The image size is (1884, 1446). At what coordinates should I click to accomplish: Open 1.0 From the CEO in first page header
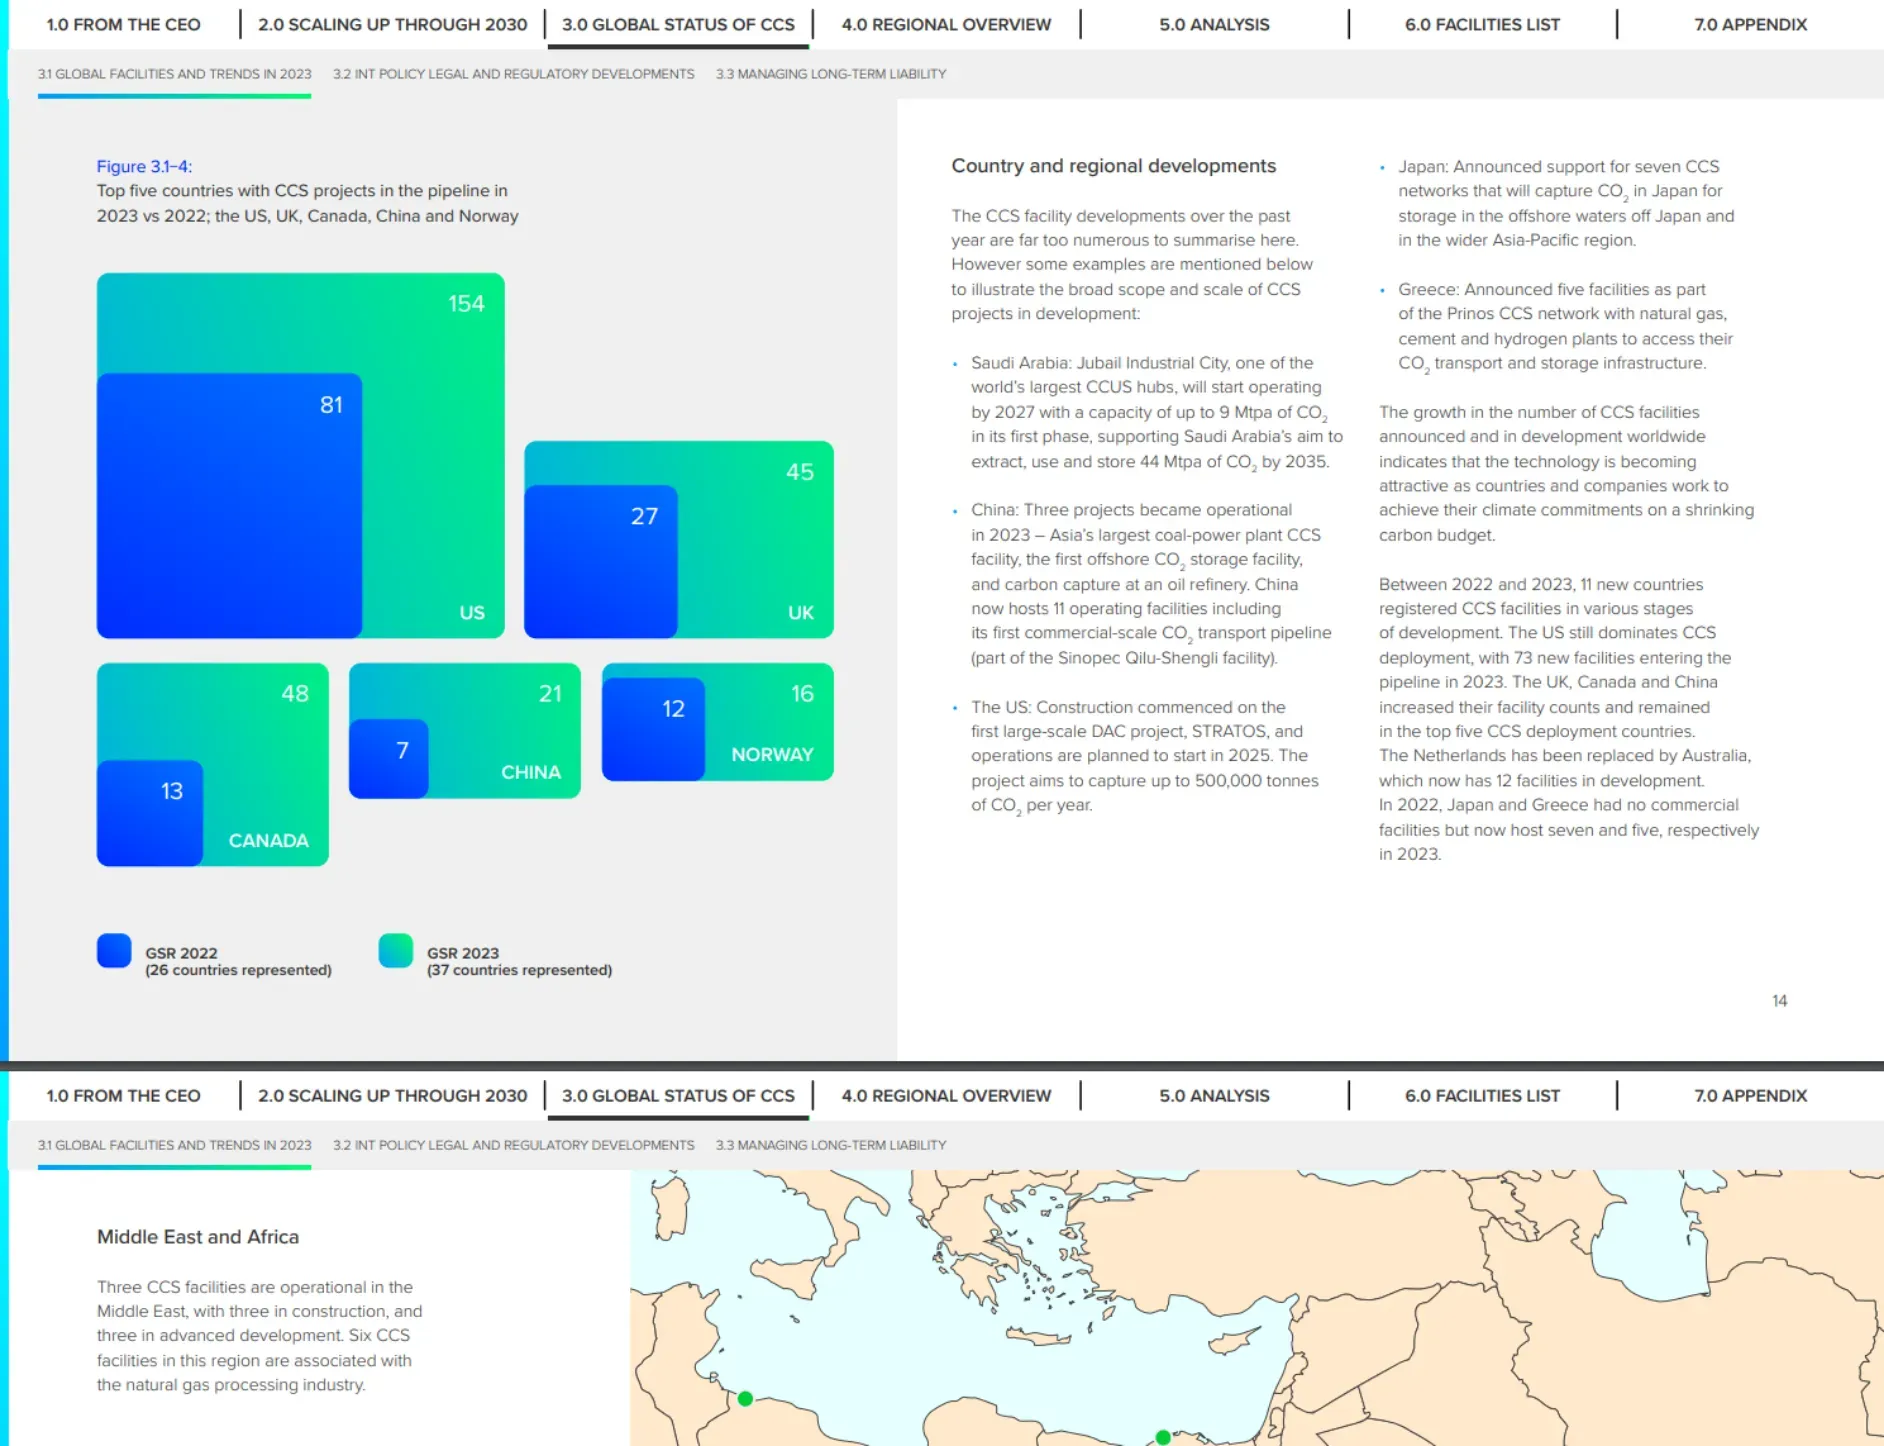point(123,25)
